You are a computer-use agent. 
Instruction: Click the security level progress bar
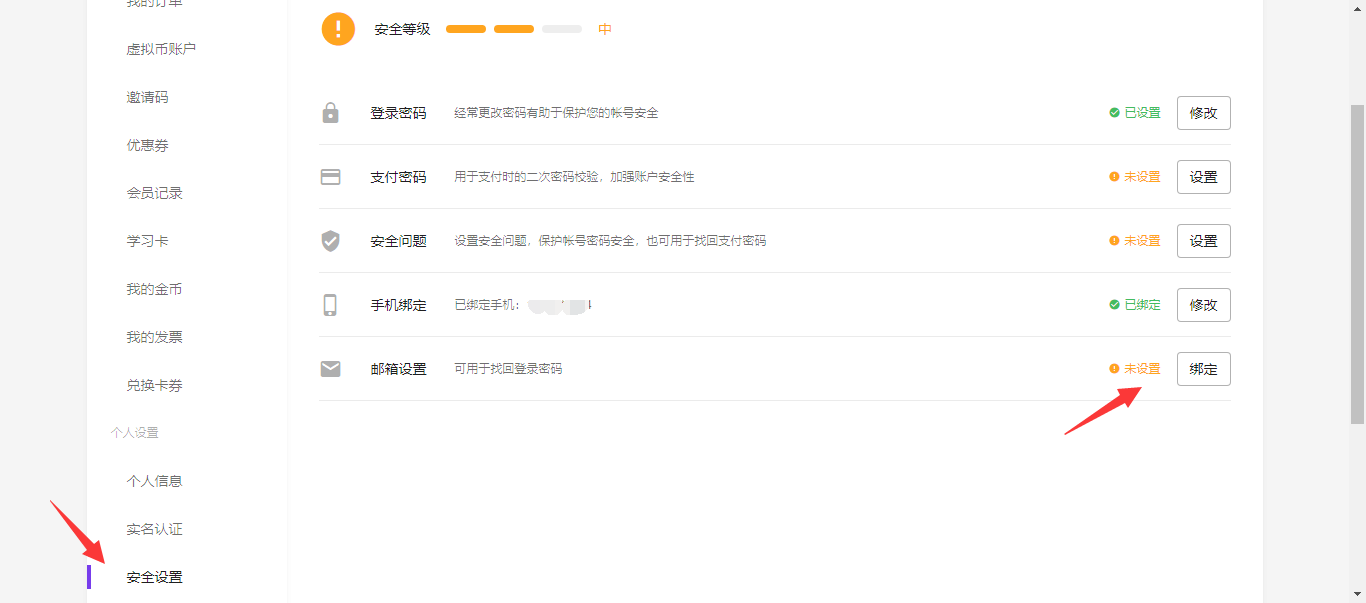click(x=513, y=29)
